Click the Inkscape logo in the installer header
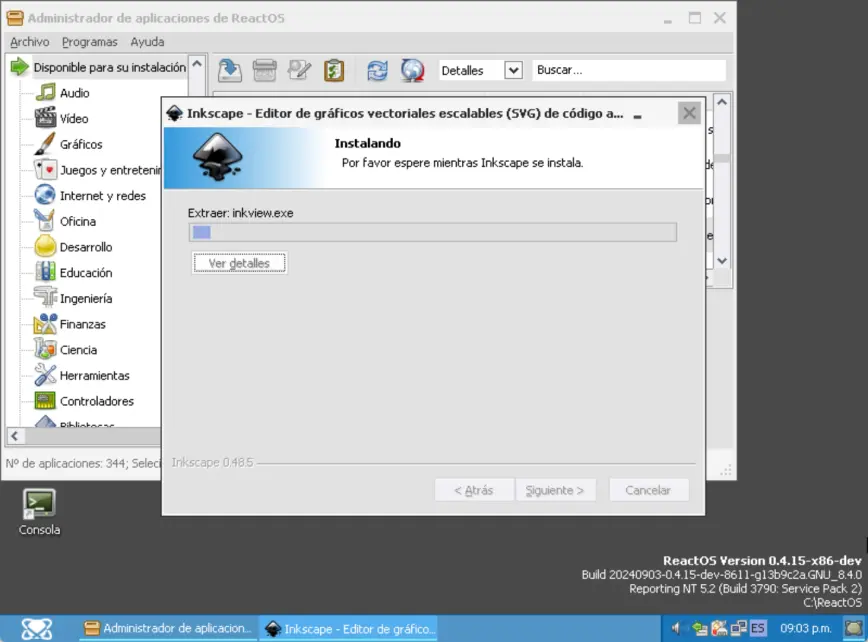 (x=218, y=157)
